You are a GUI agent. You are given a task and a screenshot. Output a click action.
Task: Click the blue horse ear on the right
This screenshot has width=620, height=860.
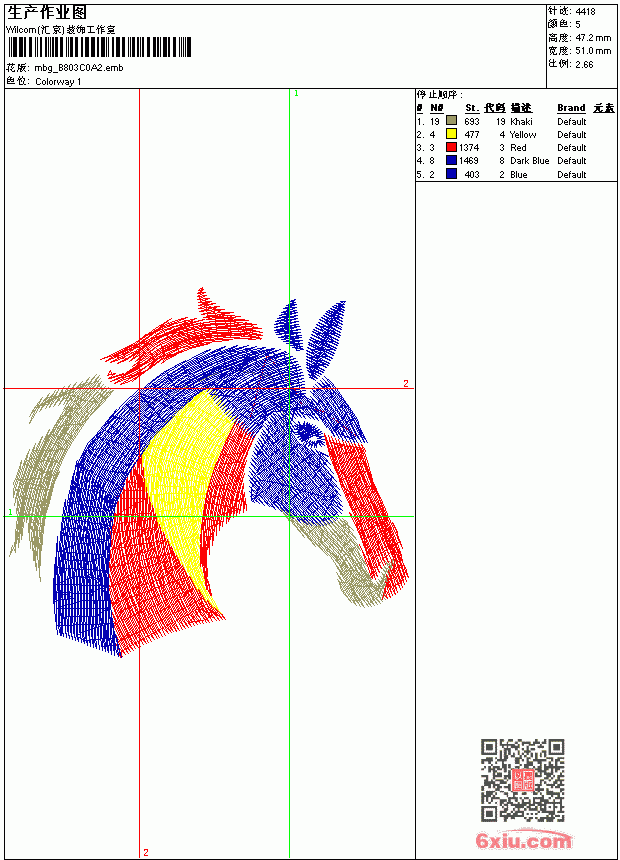click(325, 337)
